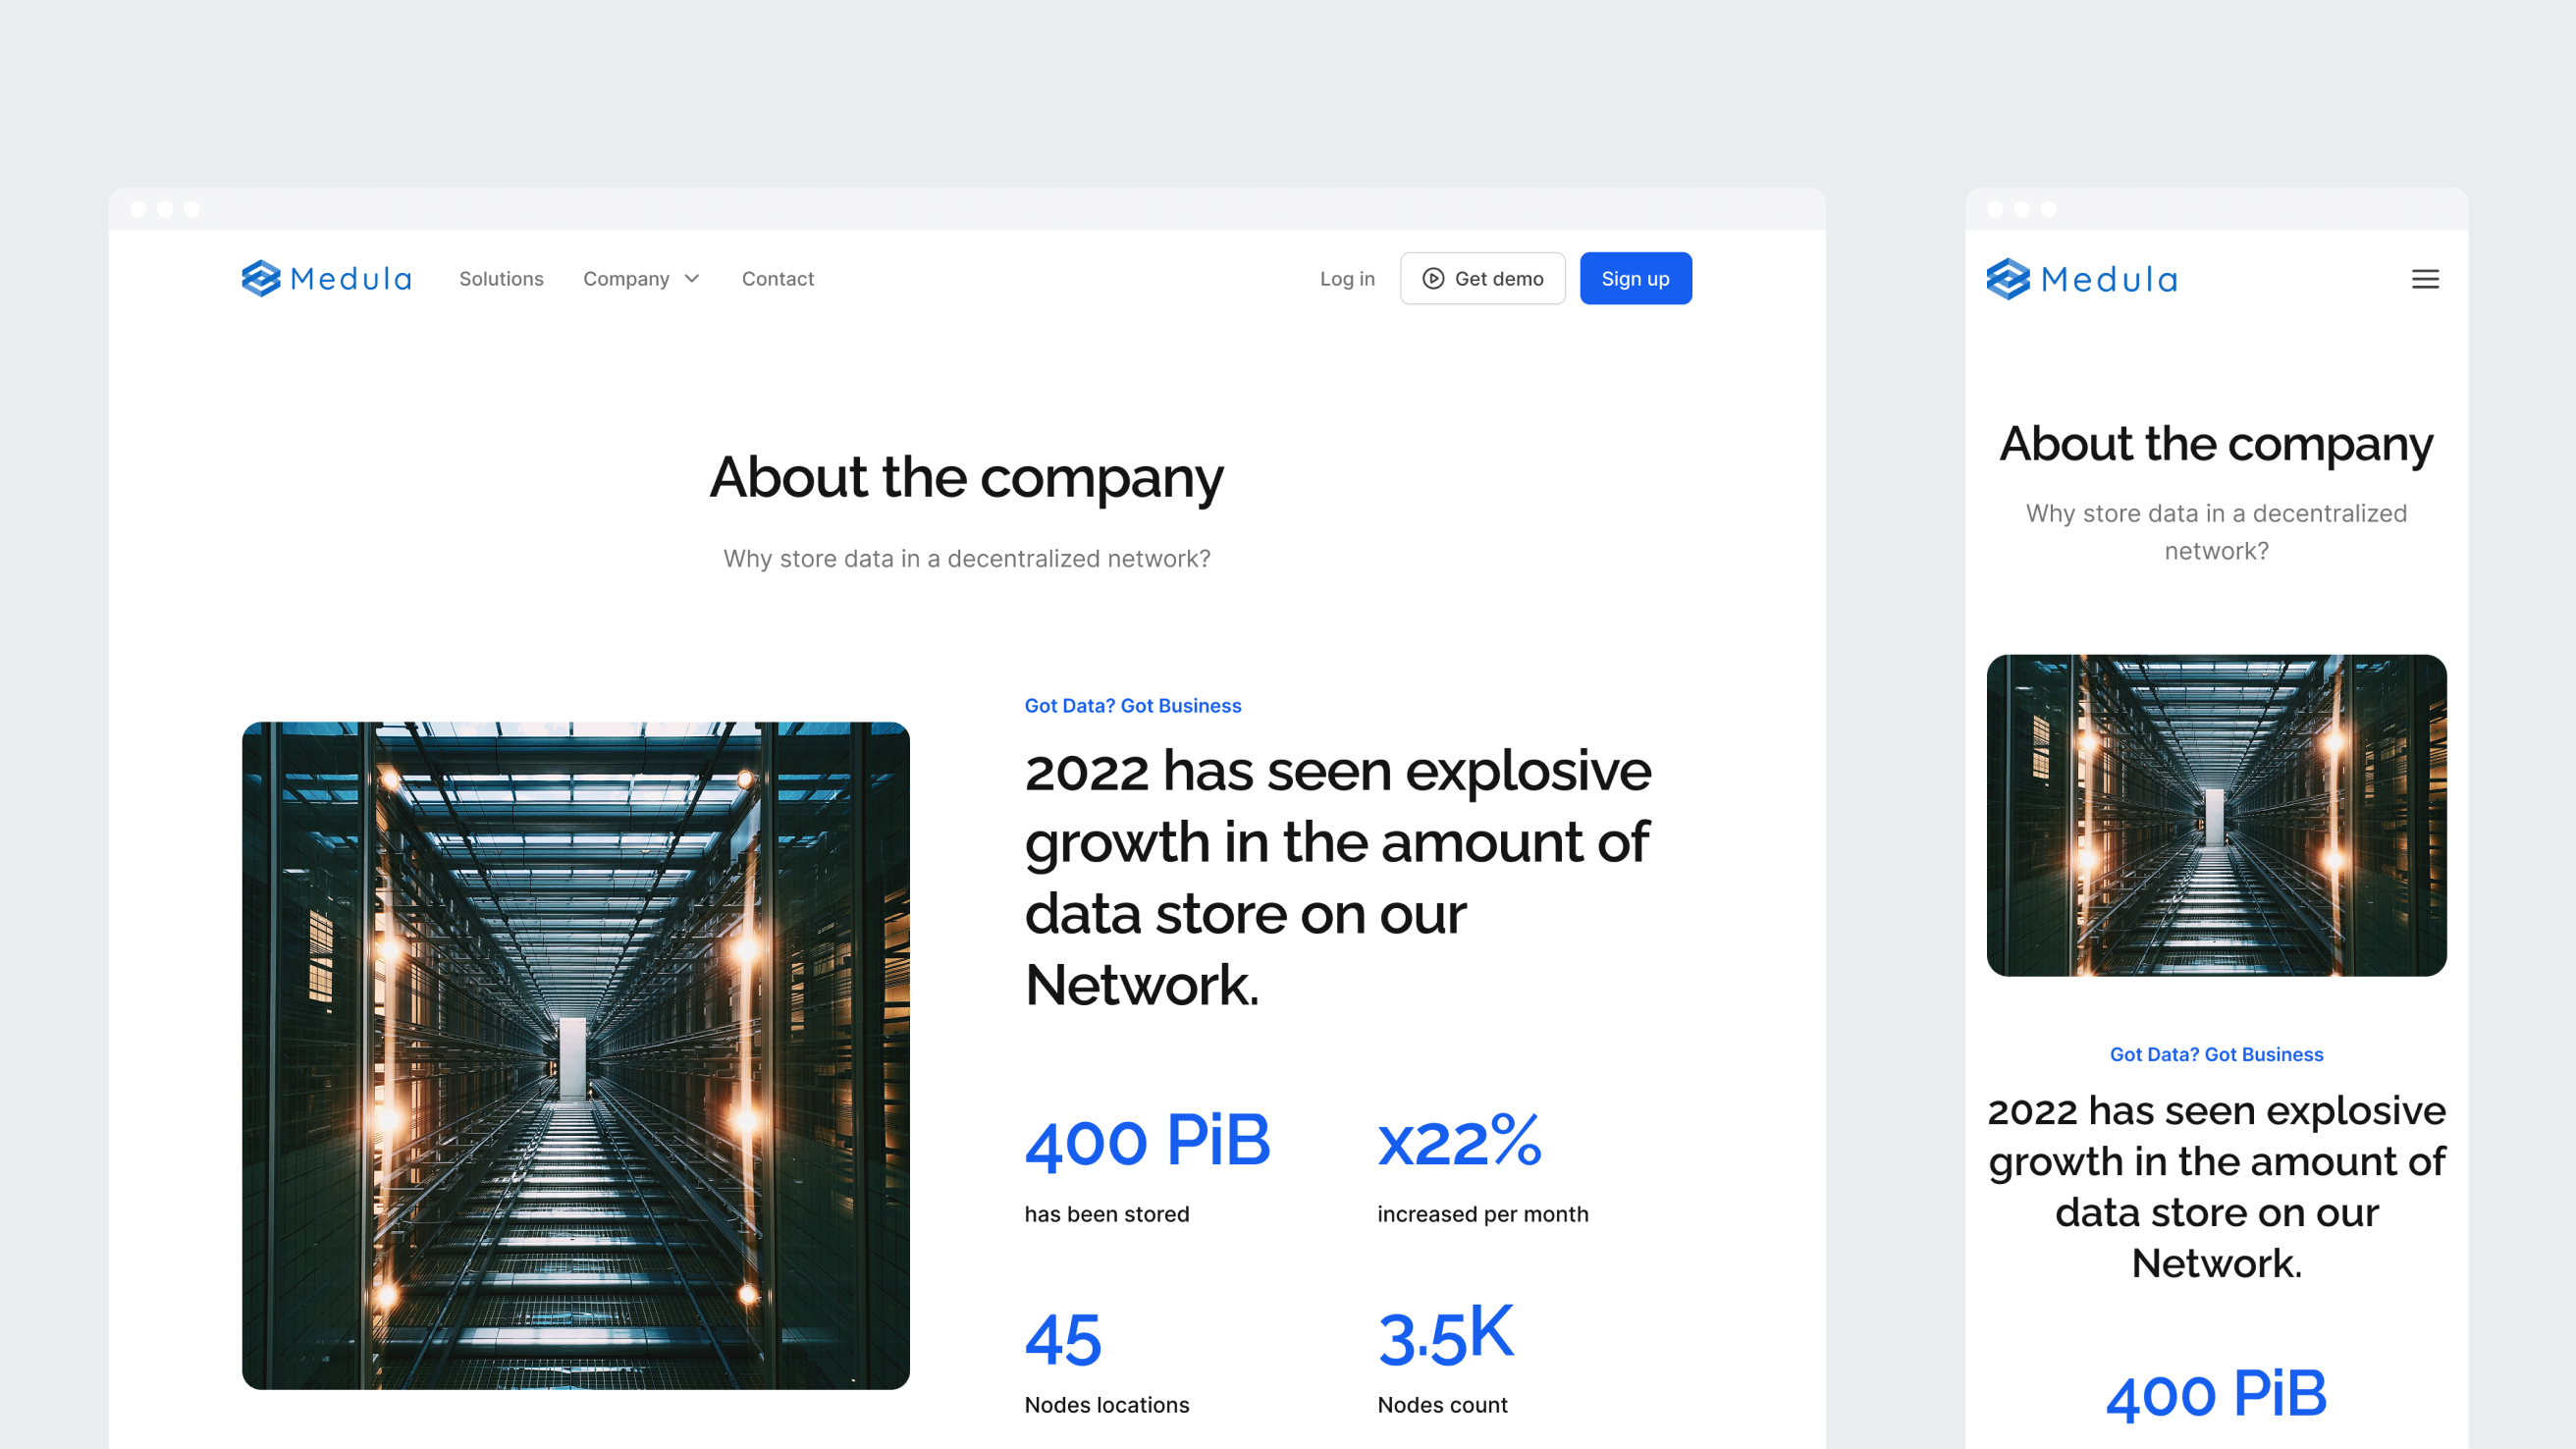Click the Medula logo in mobile preview

pyautogui.click(x=2081, y=278)
